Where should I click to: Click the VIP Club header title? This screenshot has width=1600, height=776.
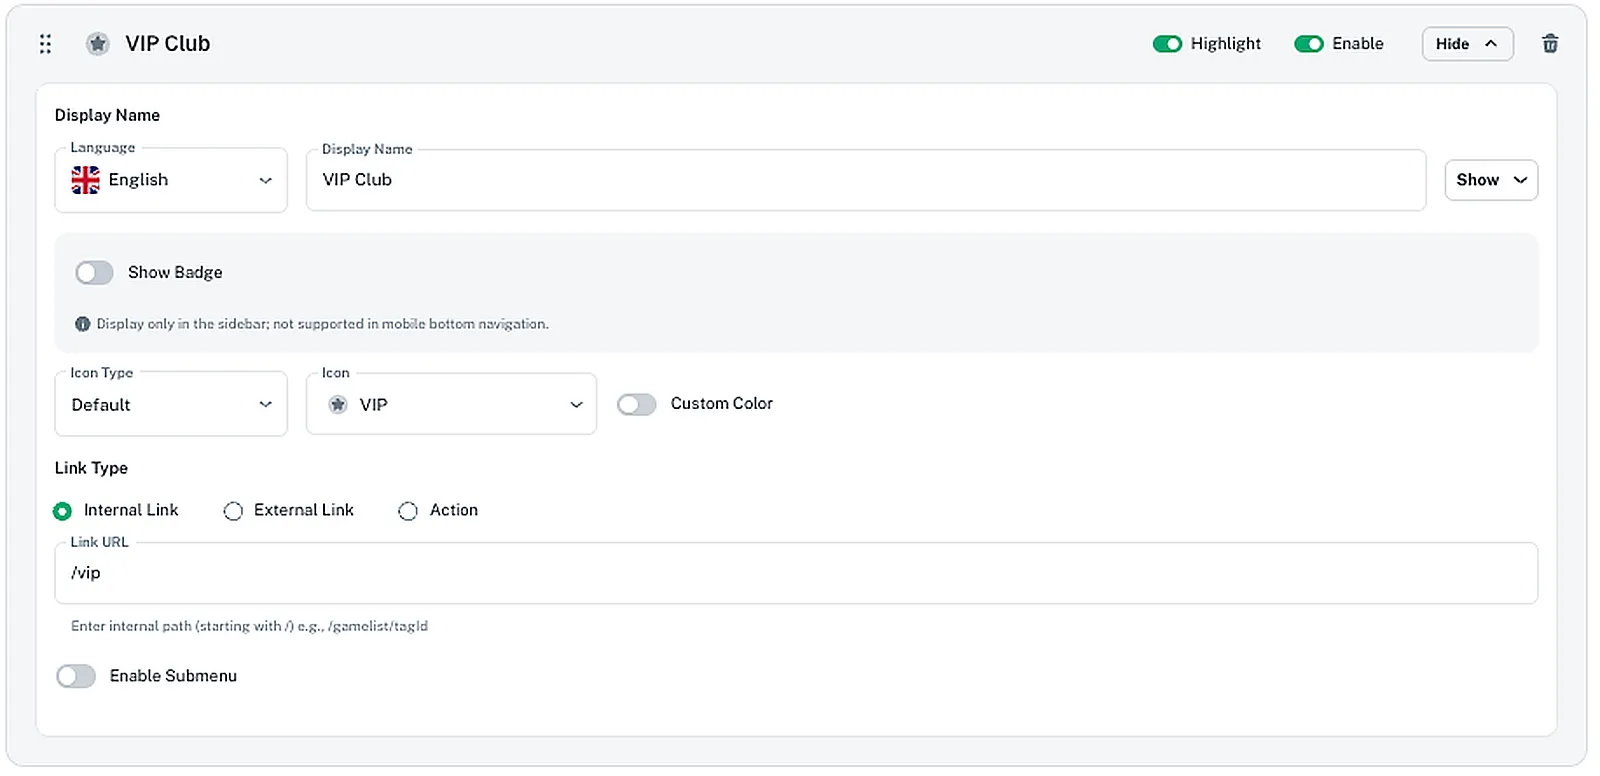click(x=168, y=44)
